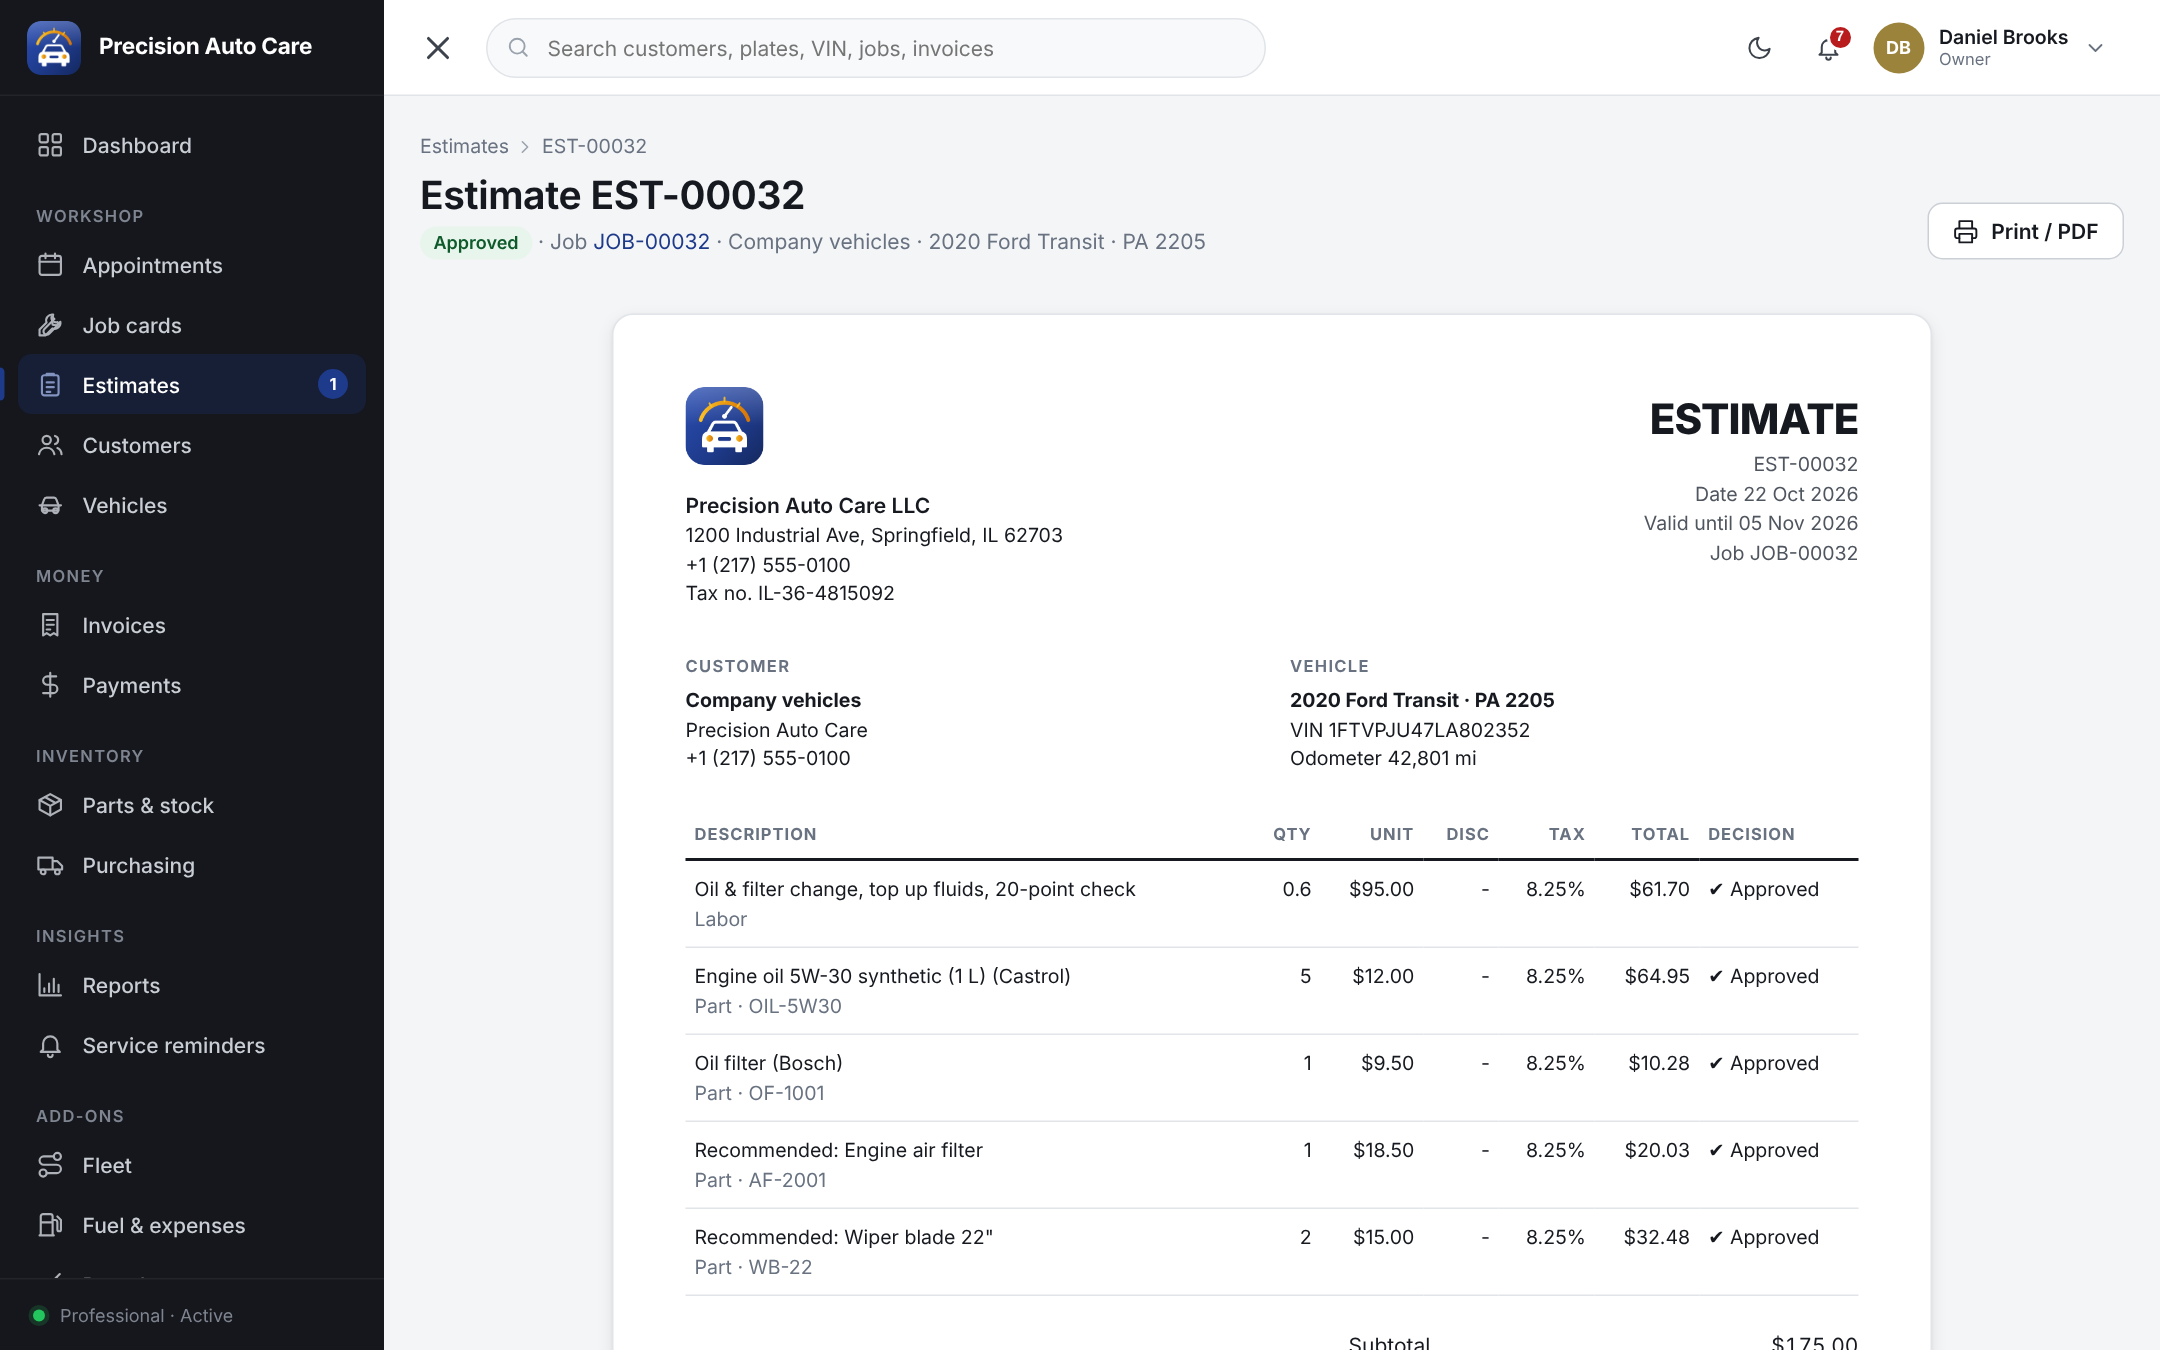Click the $61.70 total cell
The image size is (2160, 1350).
1659,889
